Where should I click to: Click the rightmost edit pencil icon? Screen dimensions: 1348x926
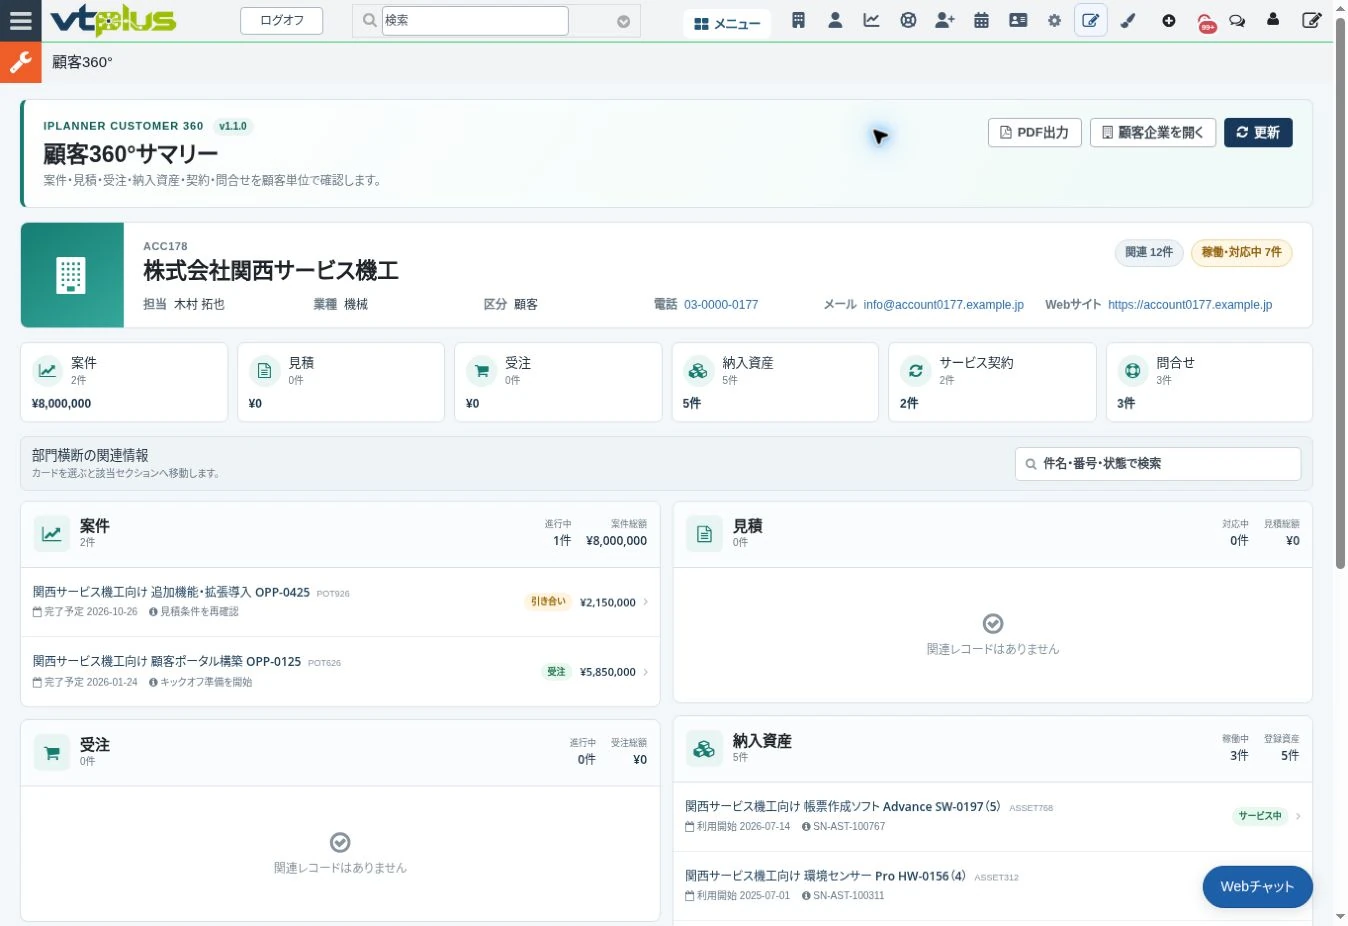click(x=1312, y=20)
